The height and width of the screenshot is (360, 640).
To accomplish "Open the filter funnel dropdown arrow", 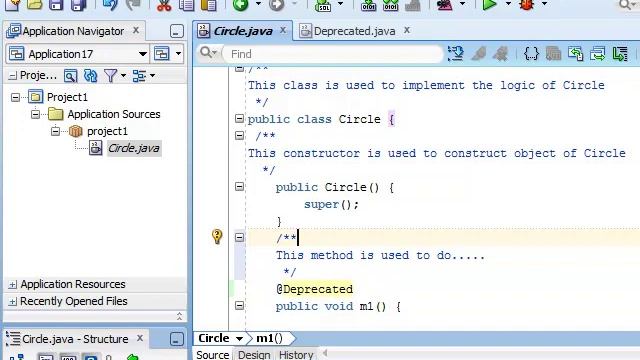I will pos(123,76).
